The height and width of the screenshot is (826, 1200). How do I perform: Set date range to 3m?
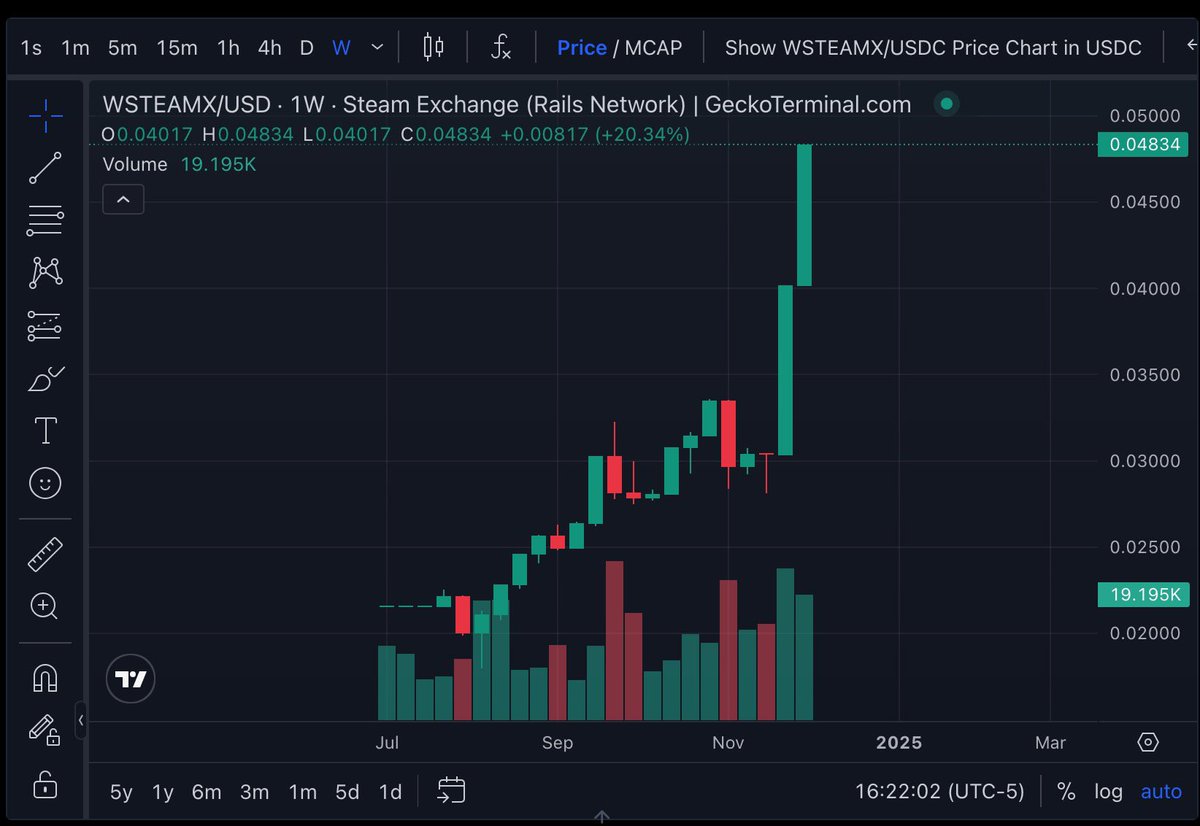coord(255,792)
